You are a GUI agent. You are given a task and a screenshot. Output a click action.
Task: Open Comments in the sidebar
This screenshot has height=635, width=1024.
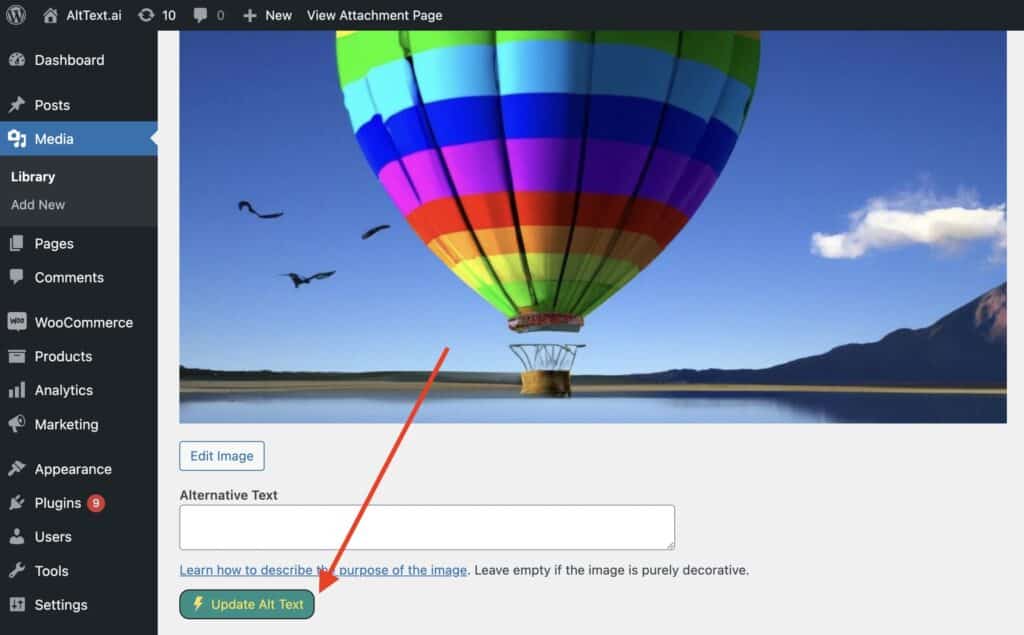[69, 278]
